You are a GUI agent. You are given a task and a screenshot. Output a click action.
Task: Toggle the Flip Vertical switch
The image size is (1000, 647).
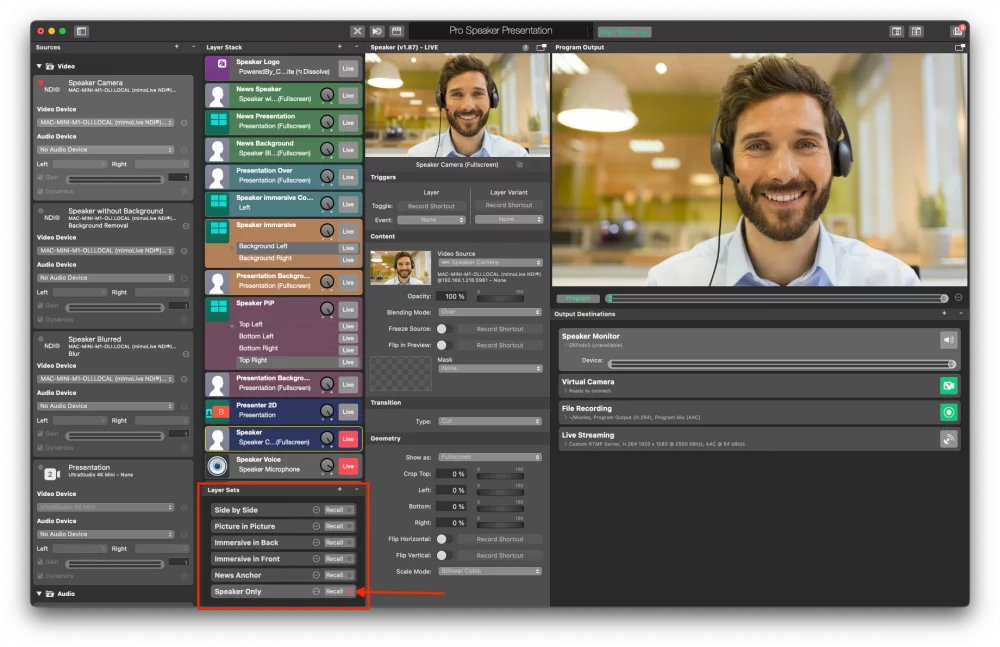(x=445, y=555)
